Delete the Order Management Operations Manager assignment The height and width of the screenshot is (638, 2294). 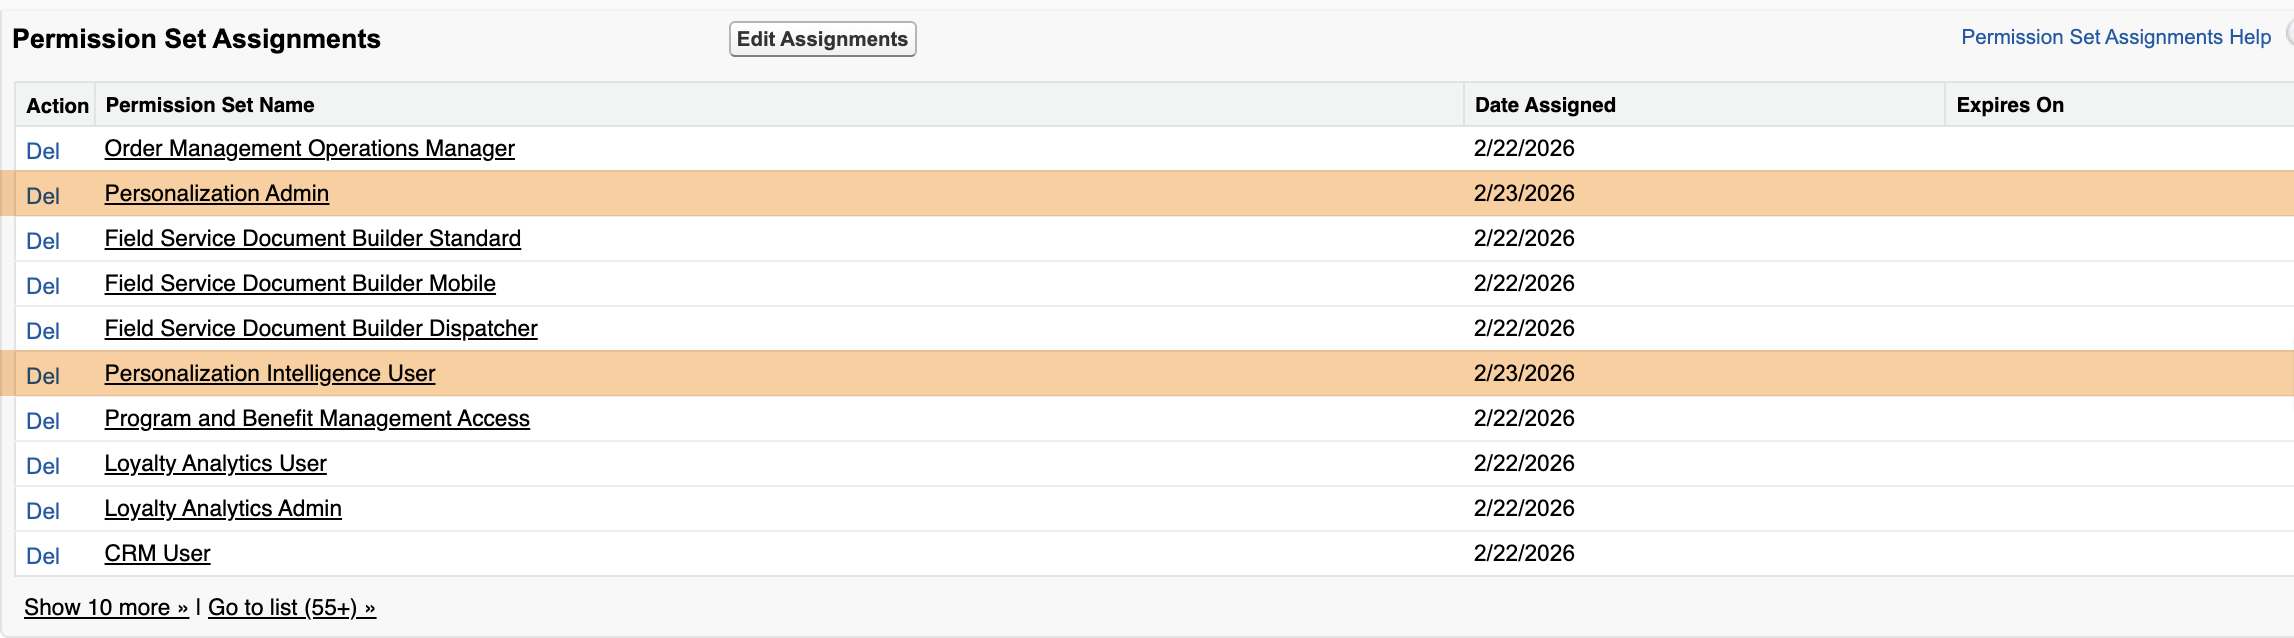pyautogui.click(x=44, y=151)
